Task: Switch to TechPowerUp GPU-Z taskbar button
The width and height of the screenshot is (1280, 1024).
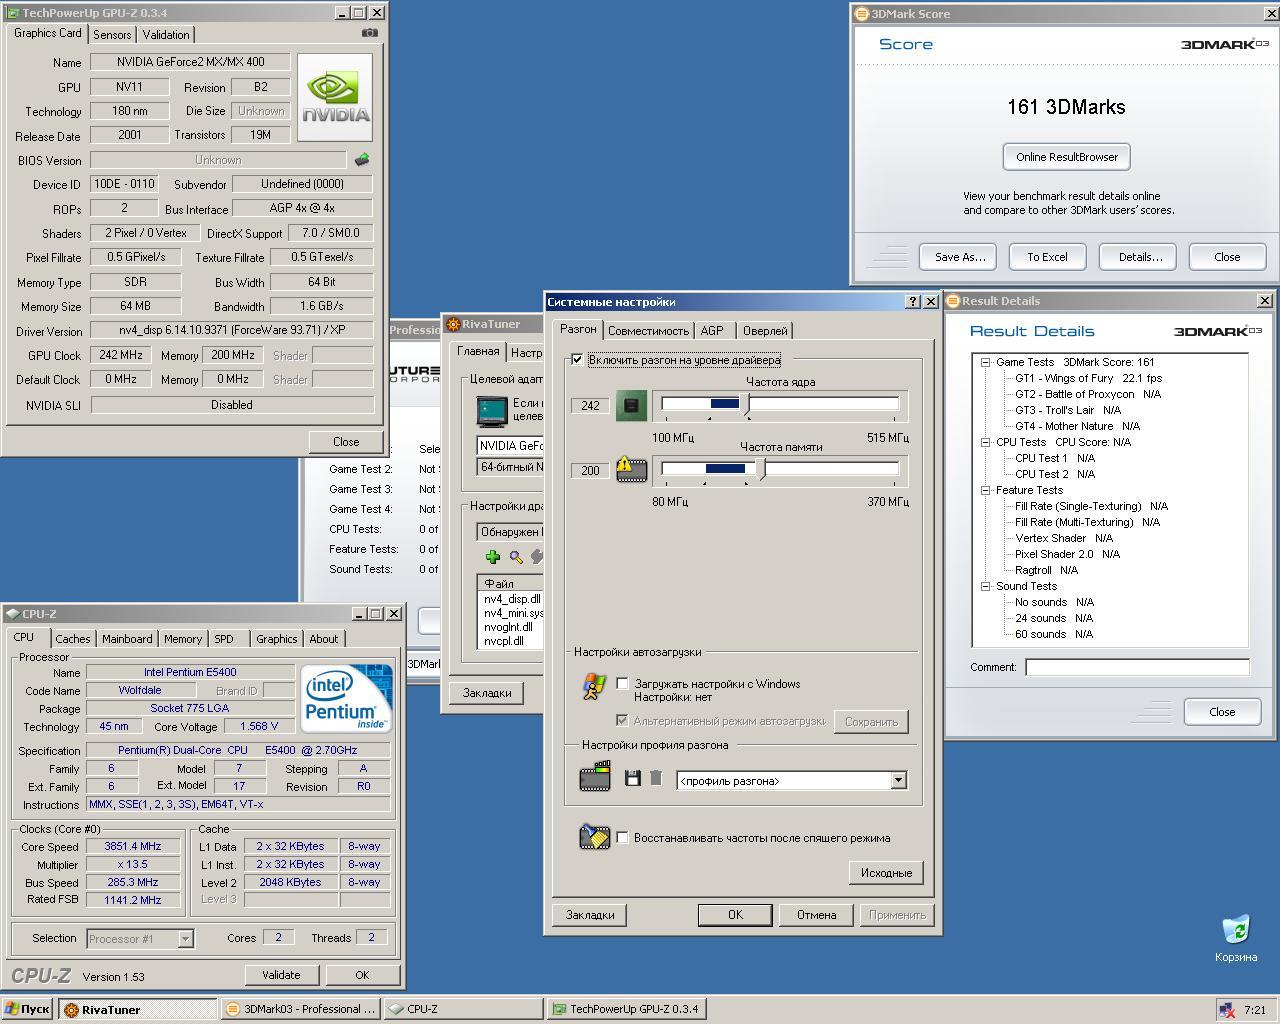Action: click(x=627, y=1009)
